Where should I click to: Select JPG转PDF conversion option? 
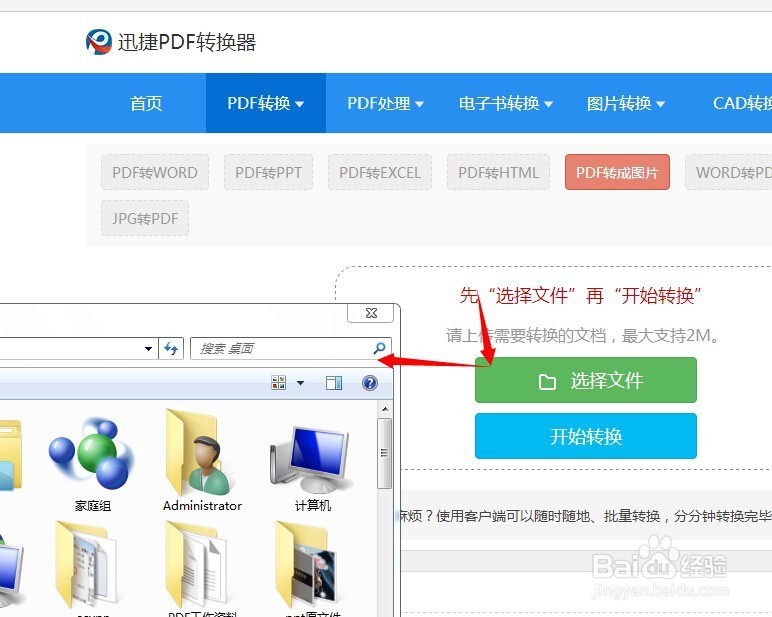pos(145,218)
